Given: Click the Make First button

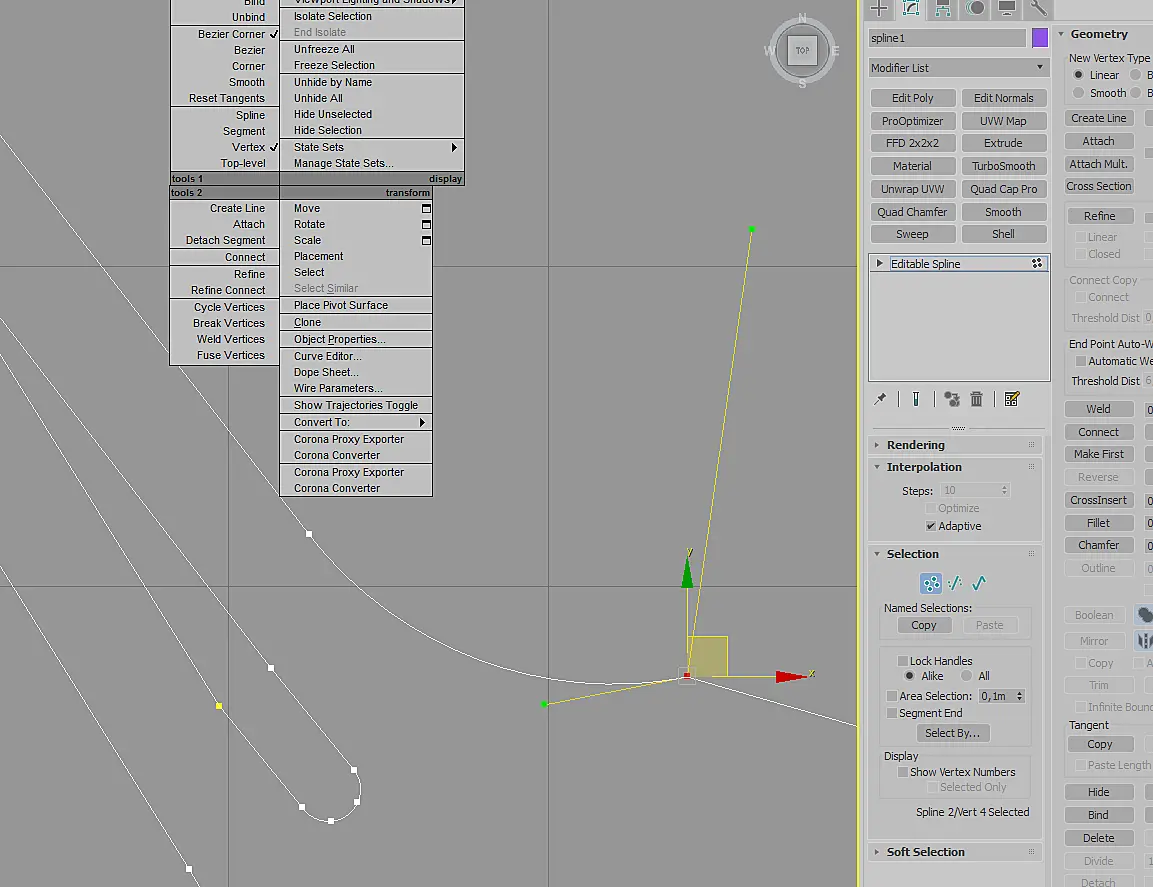Looking at the screenshot, I should tap(1099, 454).
